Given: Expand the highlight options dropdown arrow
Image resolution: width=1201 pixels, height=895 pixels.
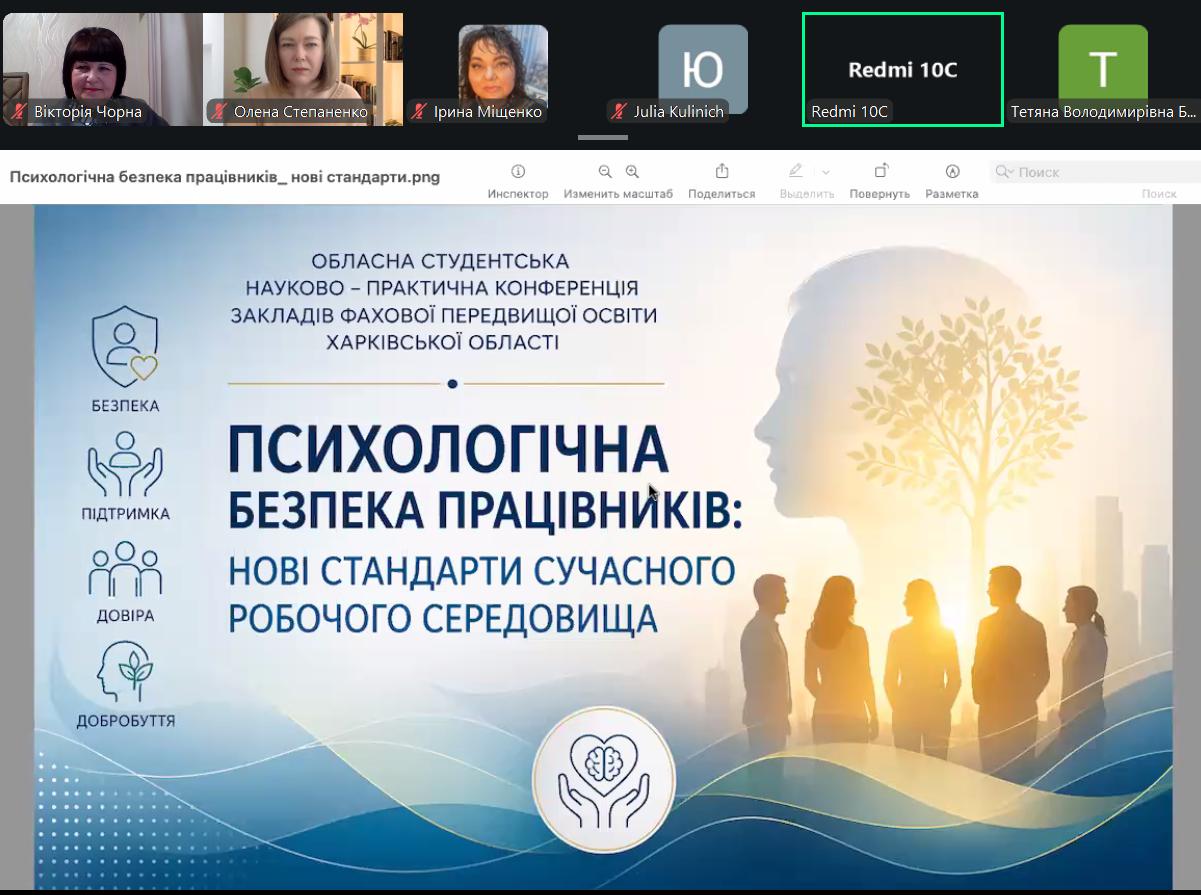Looking at the screenshot, I should click(826, 172).
